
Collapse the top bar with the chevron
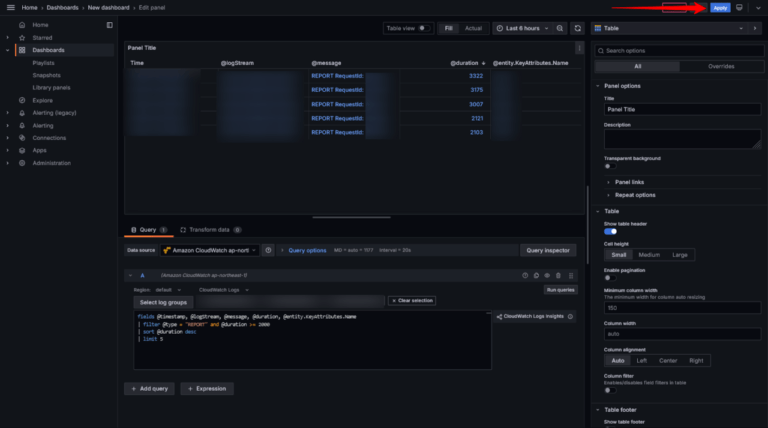point(758,8)
